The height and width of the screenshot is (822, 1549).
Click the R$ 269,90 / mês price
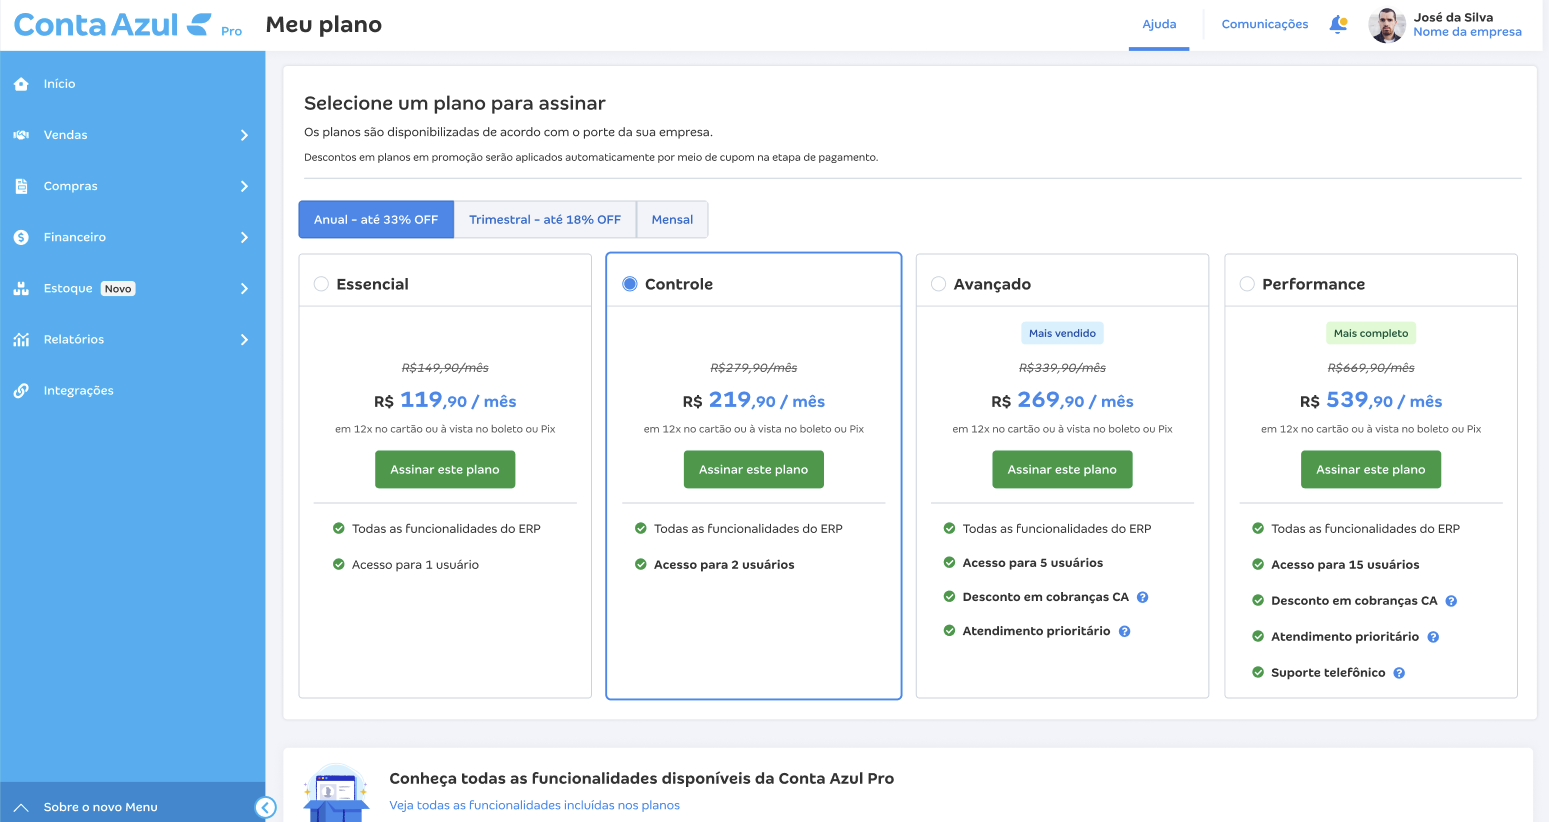1062,400
